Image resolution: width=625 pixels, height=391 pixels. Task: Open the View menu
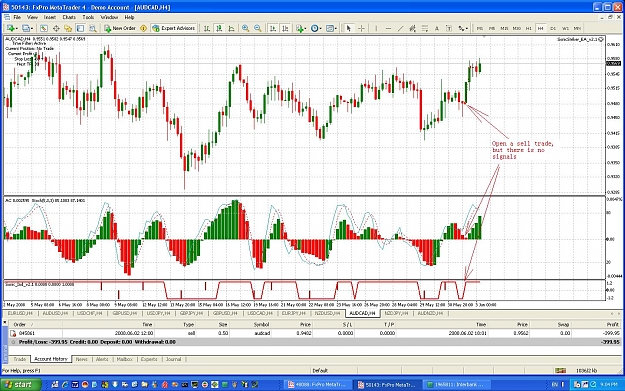32,17
